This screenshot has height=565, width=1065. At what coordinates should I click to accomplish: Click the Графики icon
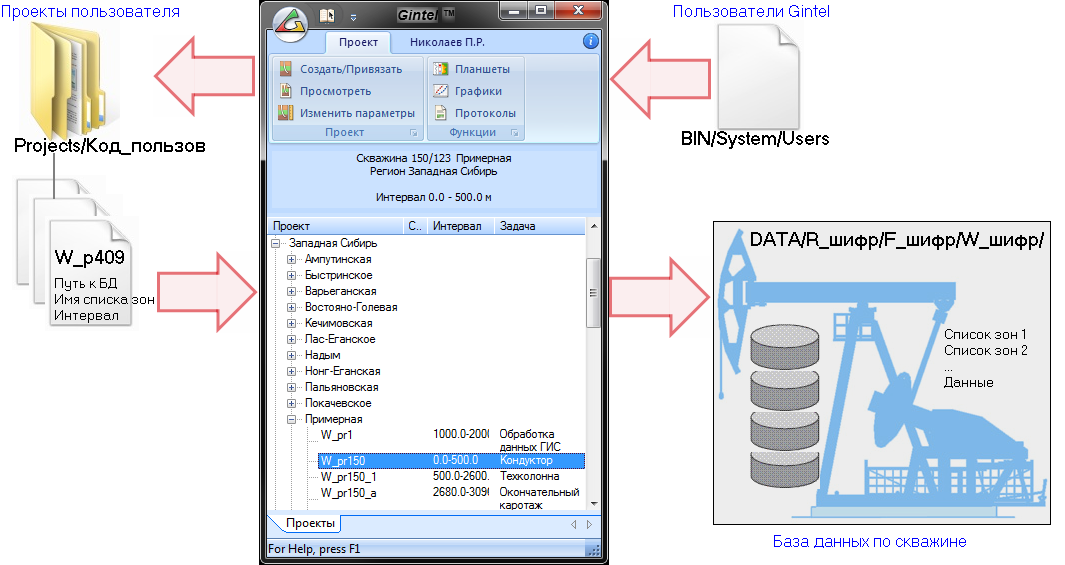coord(441,90)
